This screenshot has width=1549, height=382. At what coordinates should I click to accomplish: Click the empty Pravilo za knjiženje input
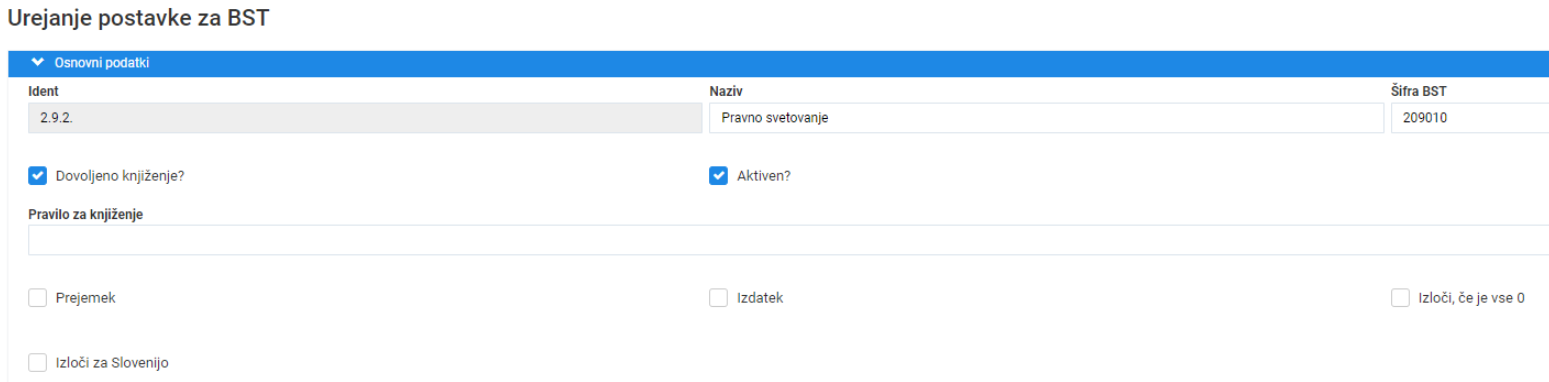(789, 240)
